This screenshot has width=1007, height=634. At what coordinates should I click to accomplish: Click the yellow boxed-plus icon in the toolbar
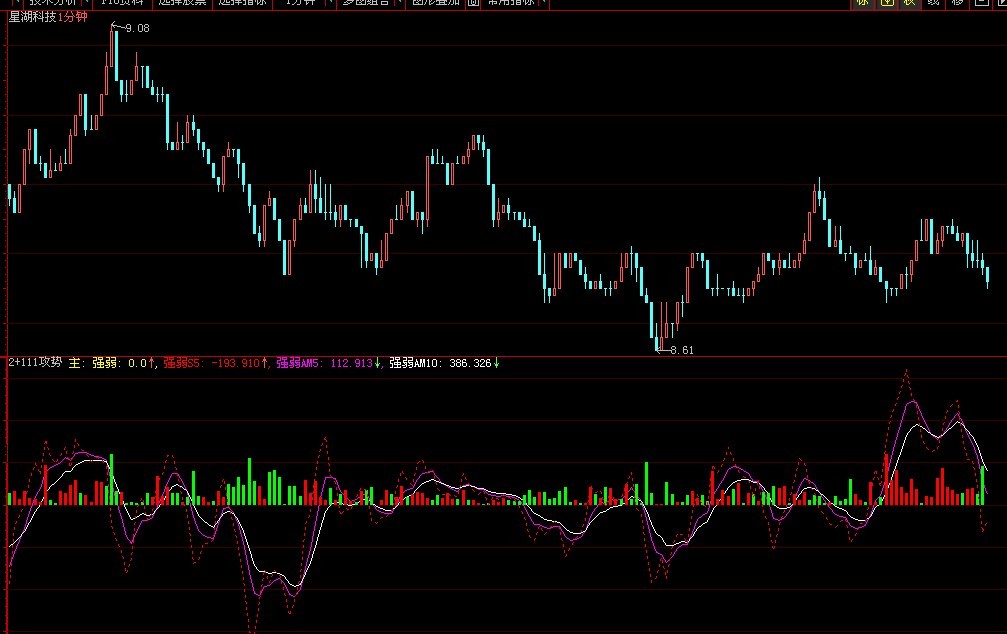click(886, 3)
